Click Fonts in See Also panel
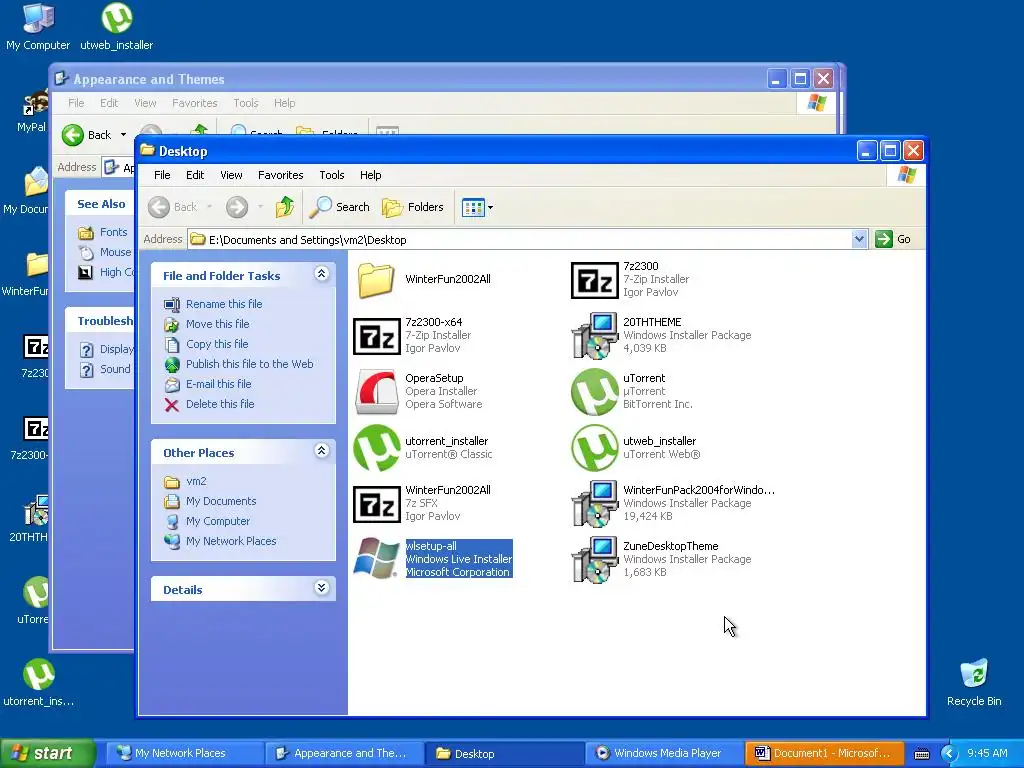The height and width of the screenshot is (768, 1024). [x=113, y=232]
